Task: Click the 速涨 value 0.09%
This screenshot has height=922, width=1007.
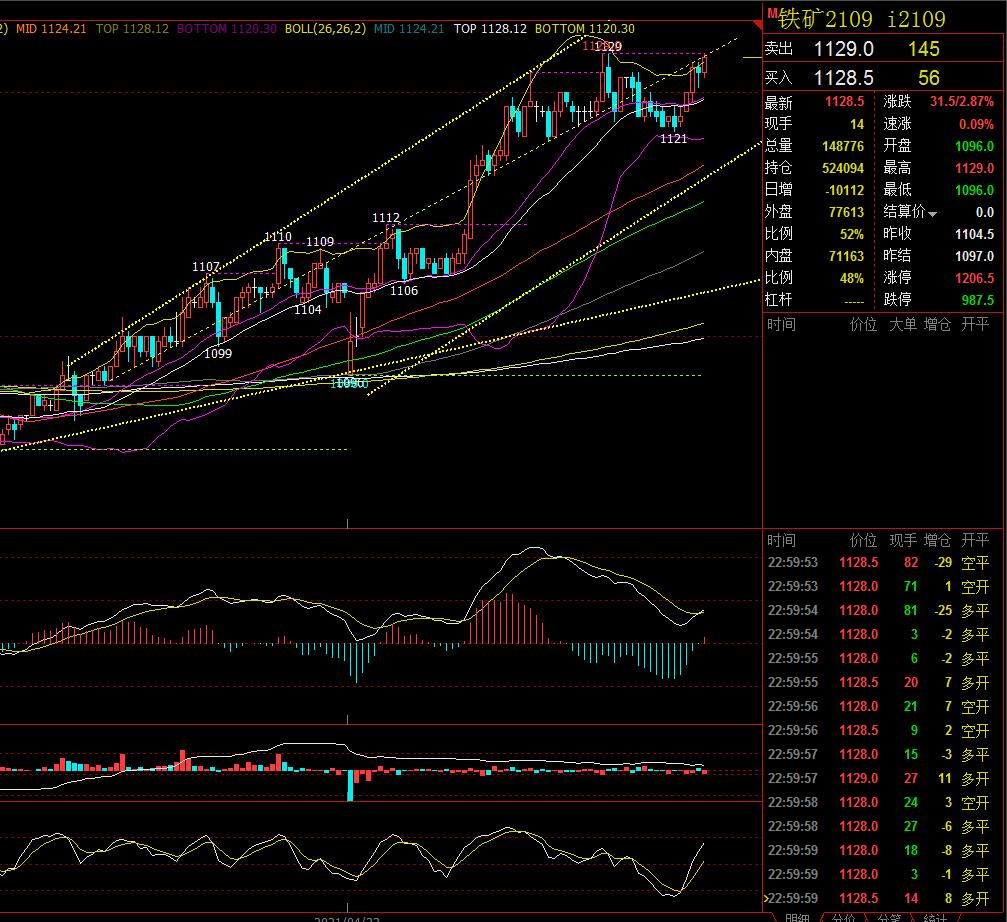Action: [976, 124]
